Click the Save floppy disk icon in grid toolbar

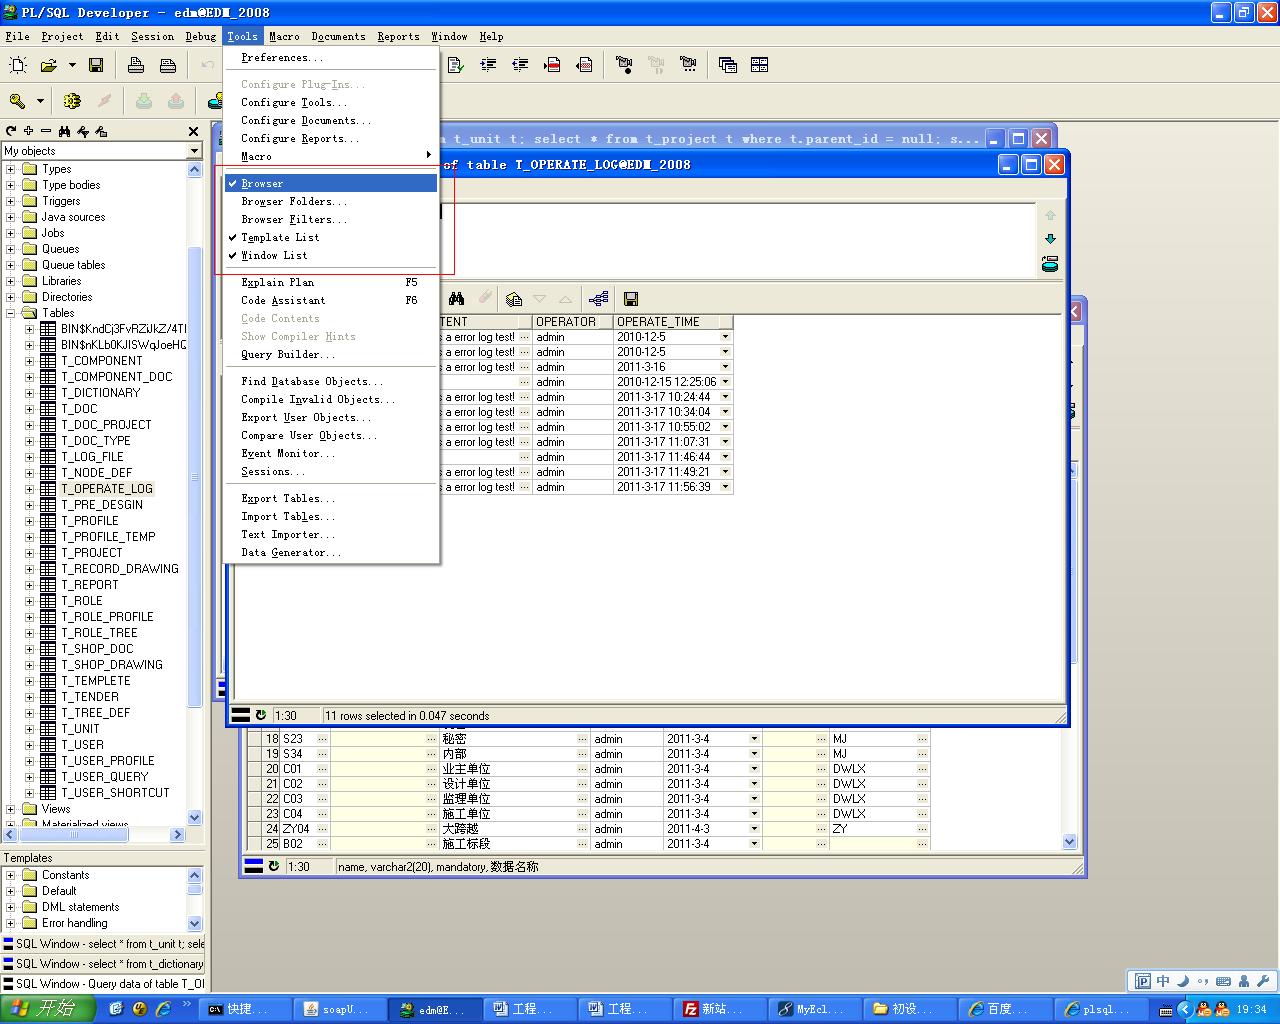(631, 299)
